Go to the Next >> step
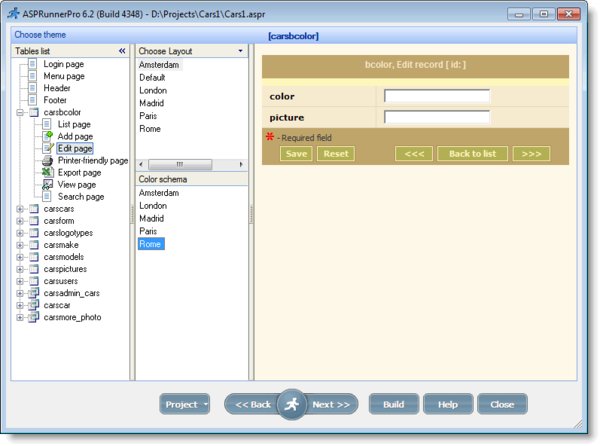 (331, 404)
